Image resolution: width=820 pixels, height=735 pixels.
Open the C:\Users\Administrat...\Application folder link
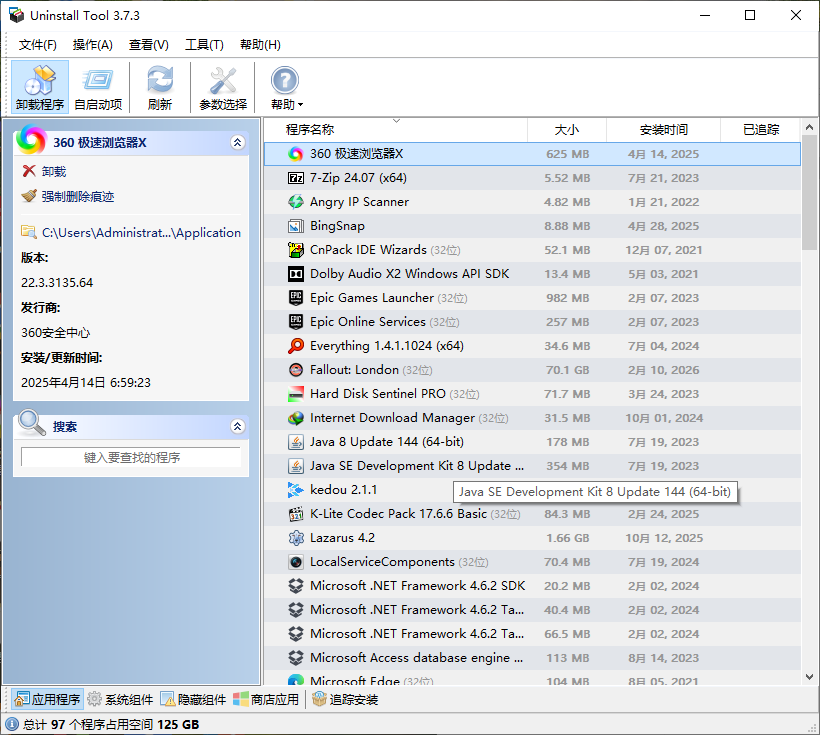point(141,233)
